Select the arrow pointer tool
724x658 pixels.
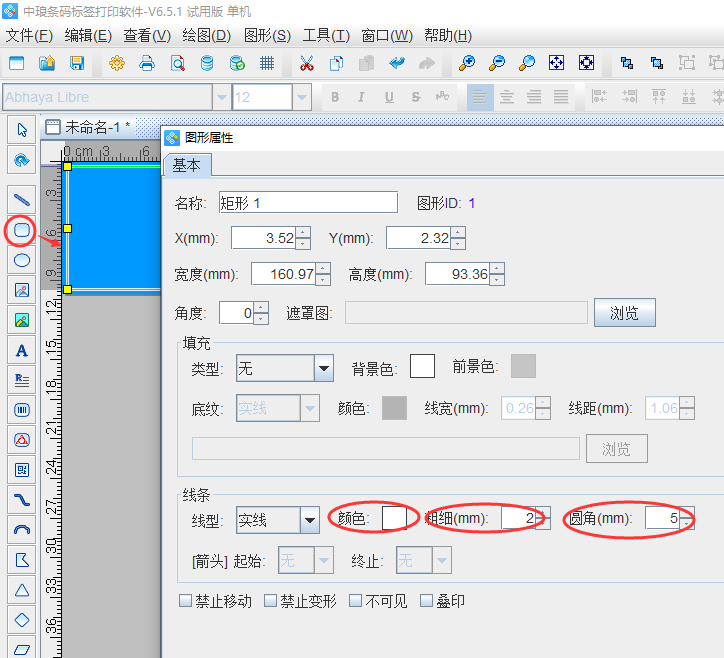(x=22, y=130)
